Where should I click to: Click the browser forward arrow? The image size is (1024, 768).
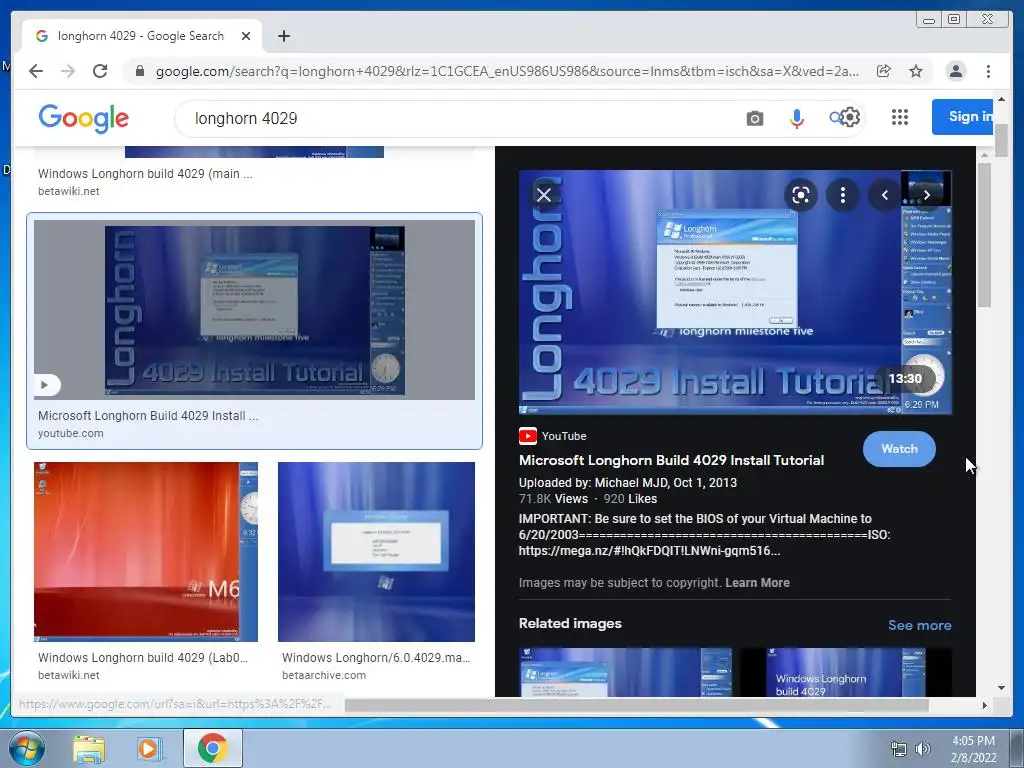click(x=68, y=71)
